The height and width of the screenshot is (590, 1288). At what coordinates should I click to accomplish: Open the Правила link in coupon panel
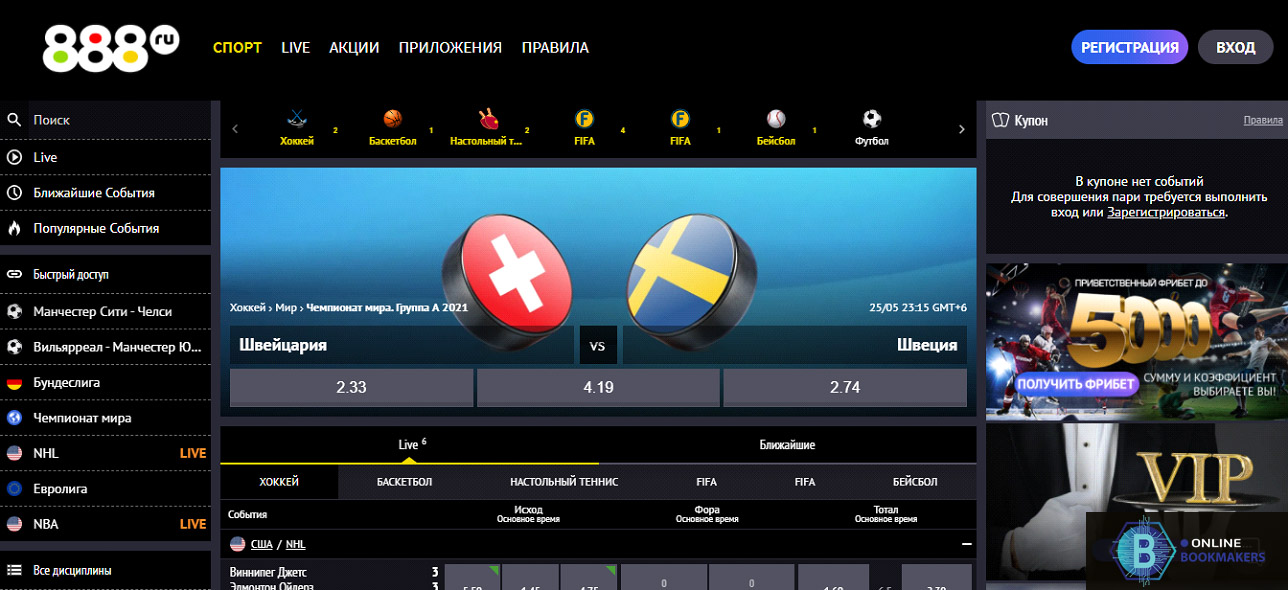tap(1263, 120)
